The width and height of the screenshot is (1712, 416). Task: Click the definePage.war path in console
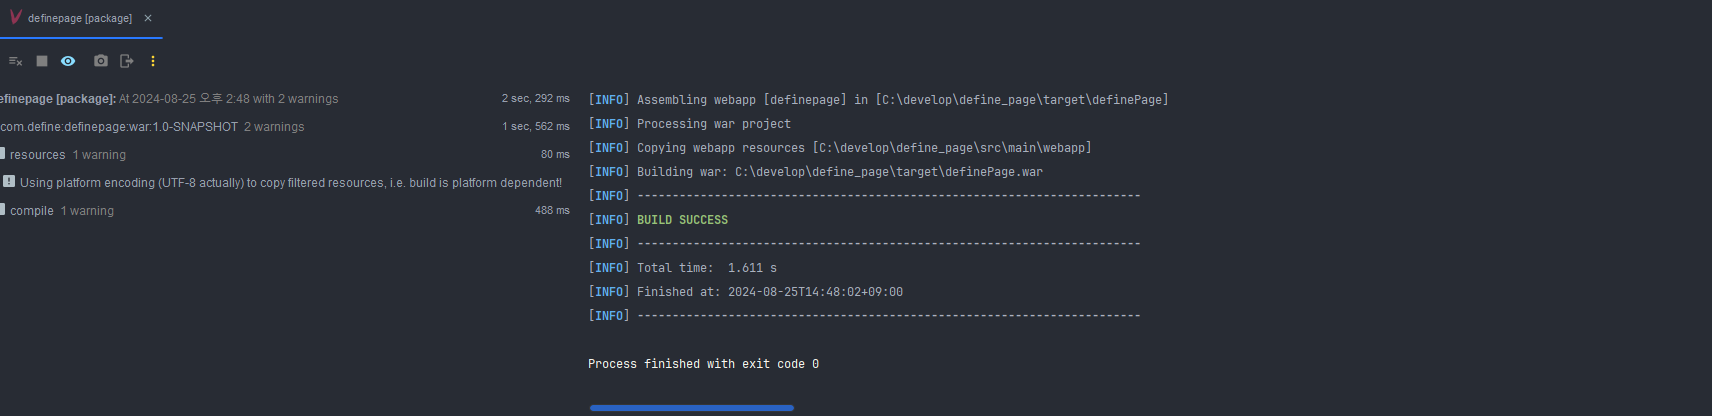889,172
